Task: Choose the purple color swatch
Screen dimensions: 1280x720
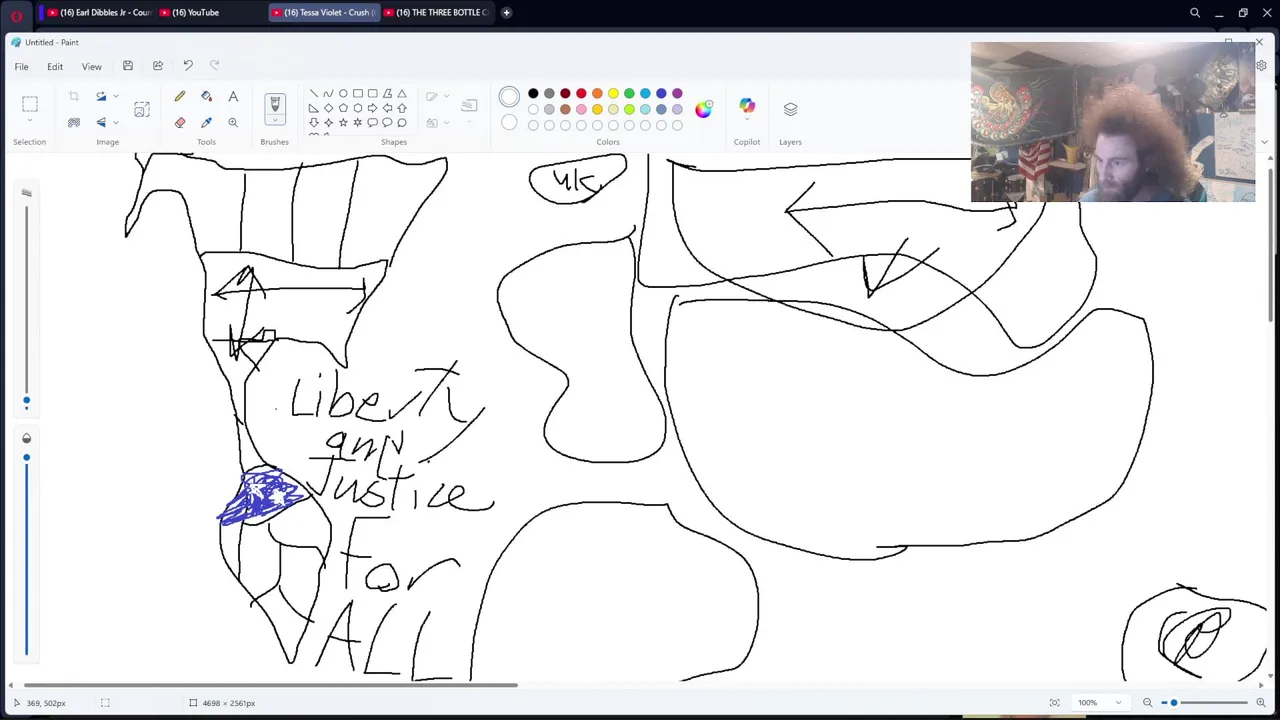Action: (x=677, y=94)
